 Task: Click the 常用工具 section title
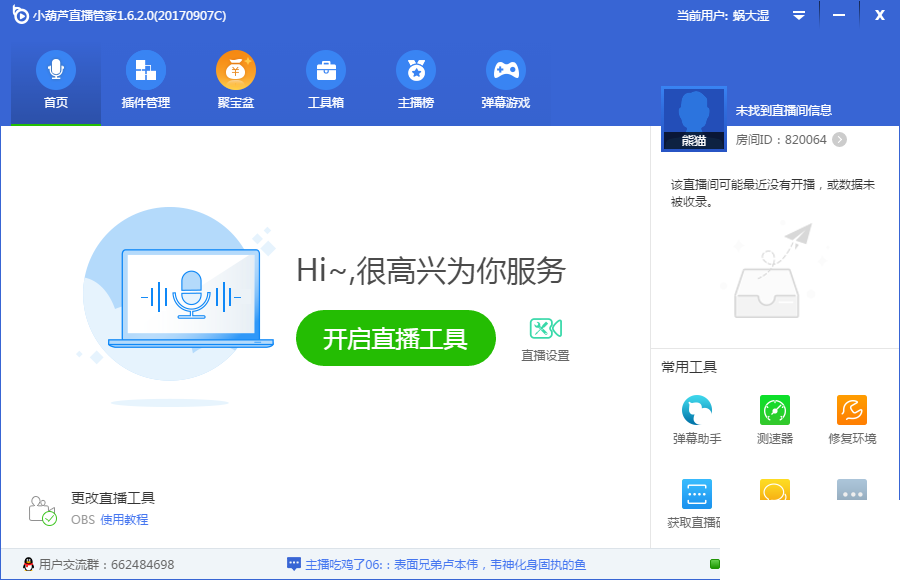pos(689,367)
